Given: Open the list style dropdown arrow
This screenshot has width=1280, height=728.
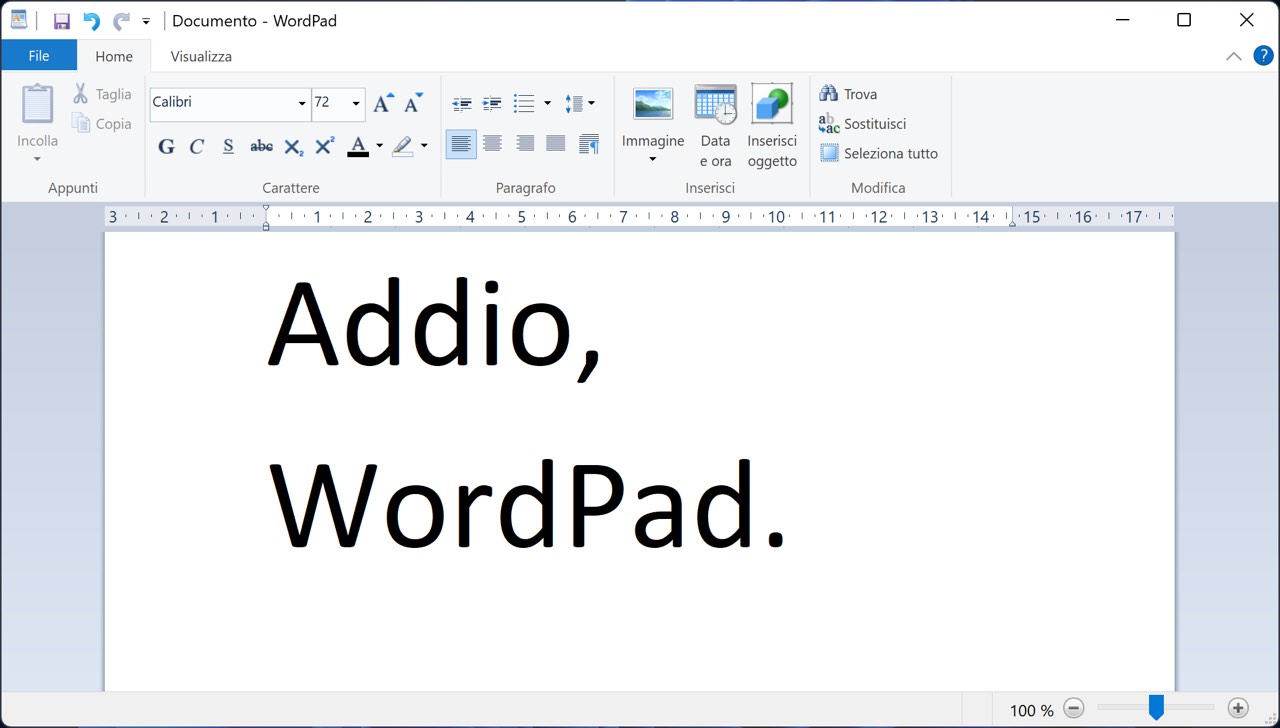Looking at the screenshot, I should [x=547, y=103].
